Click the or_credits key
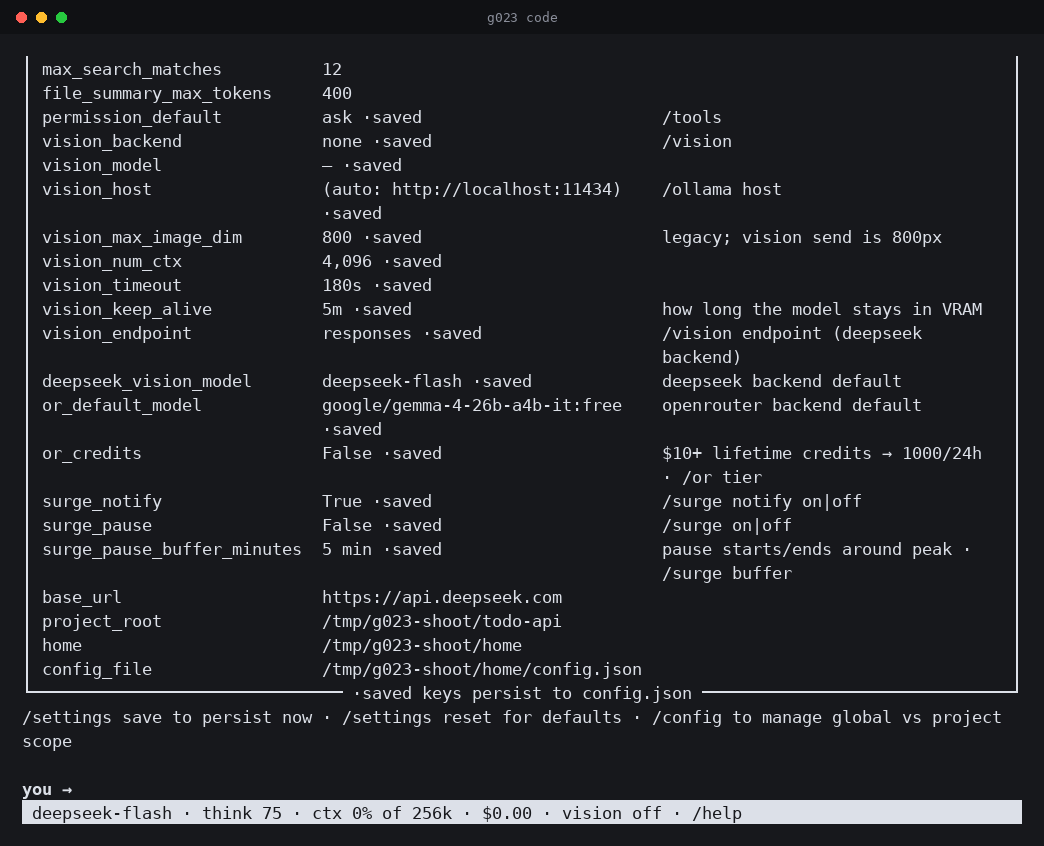Viewport: 1044px width, 846px height. point(92,453)
